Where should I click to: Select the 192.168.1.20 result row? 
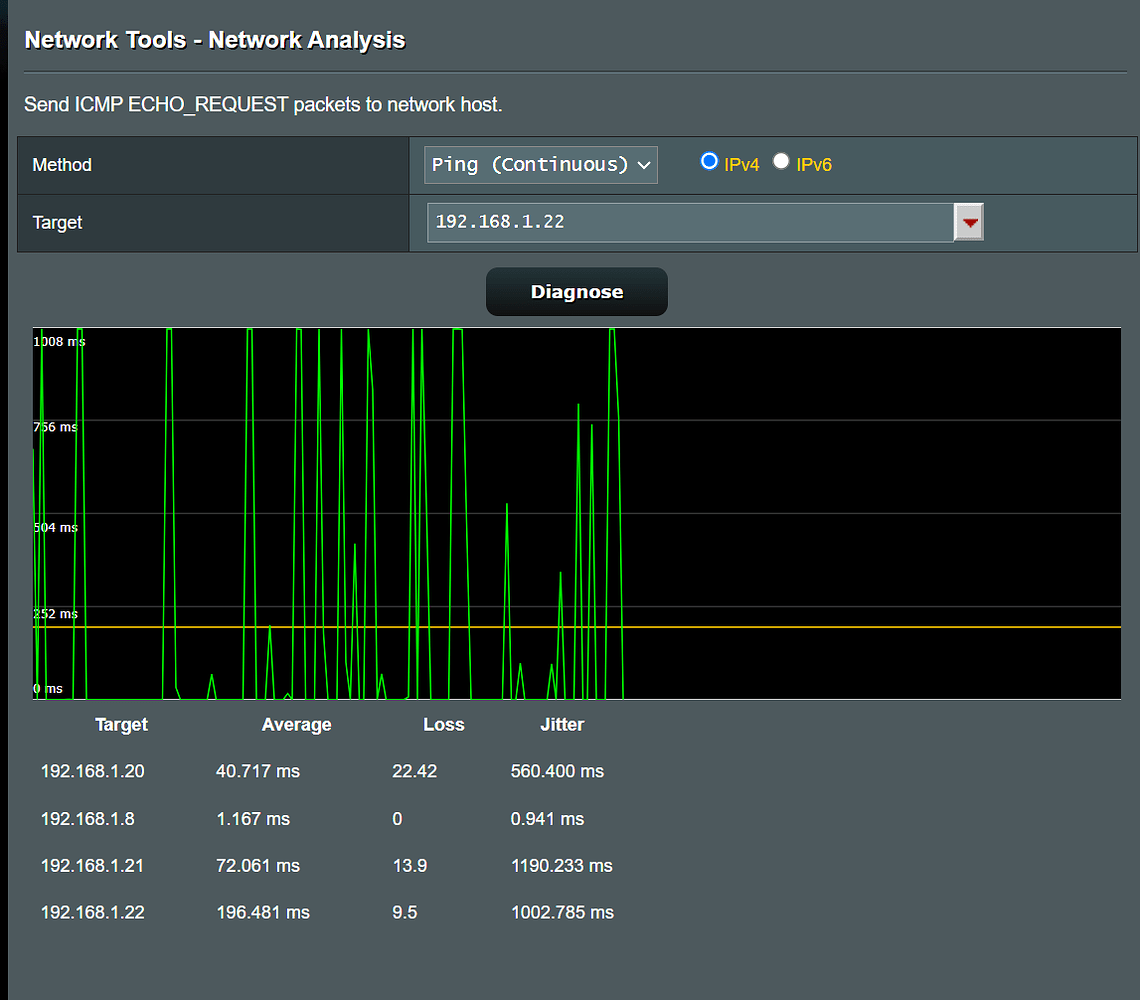click(x=92, y=771)
